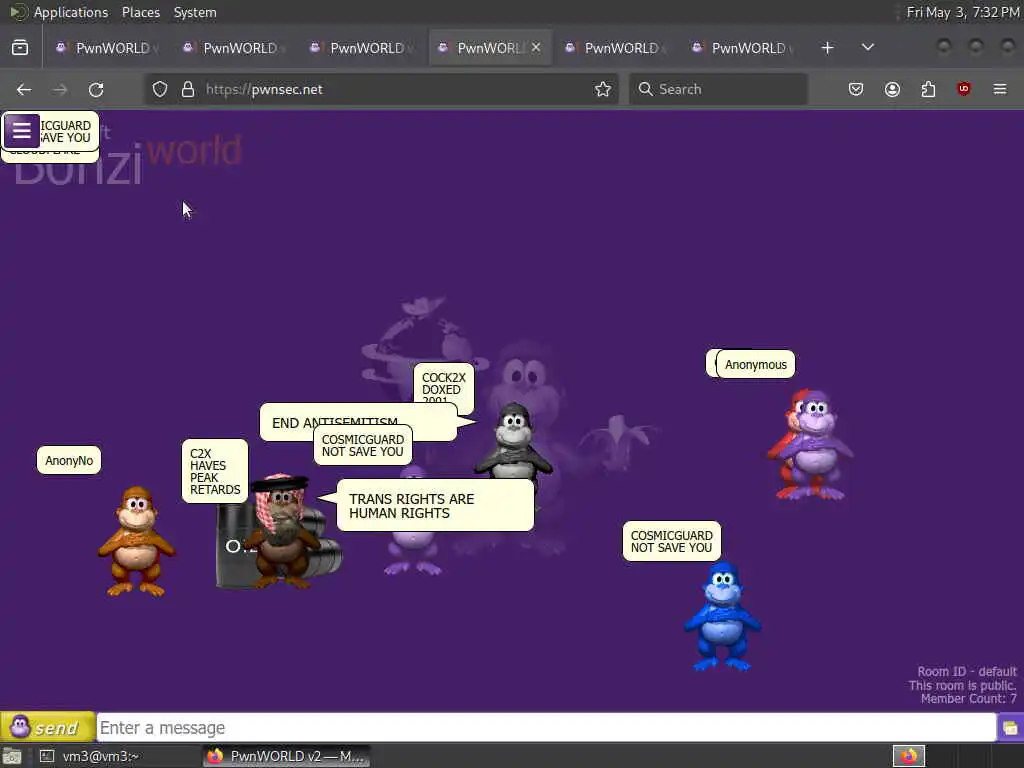Click the black gorilla character
This screenshot has height=768, width=1024.
pos(514,441)
